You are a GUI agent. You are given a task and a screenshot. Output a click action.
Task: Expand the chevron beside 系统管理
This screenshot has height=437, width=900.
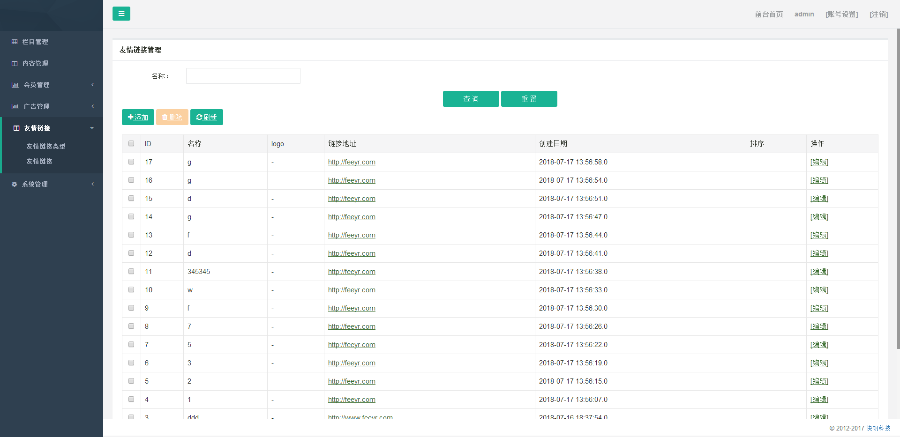tap(92, 184)
